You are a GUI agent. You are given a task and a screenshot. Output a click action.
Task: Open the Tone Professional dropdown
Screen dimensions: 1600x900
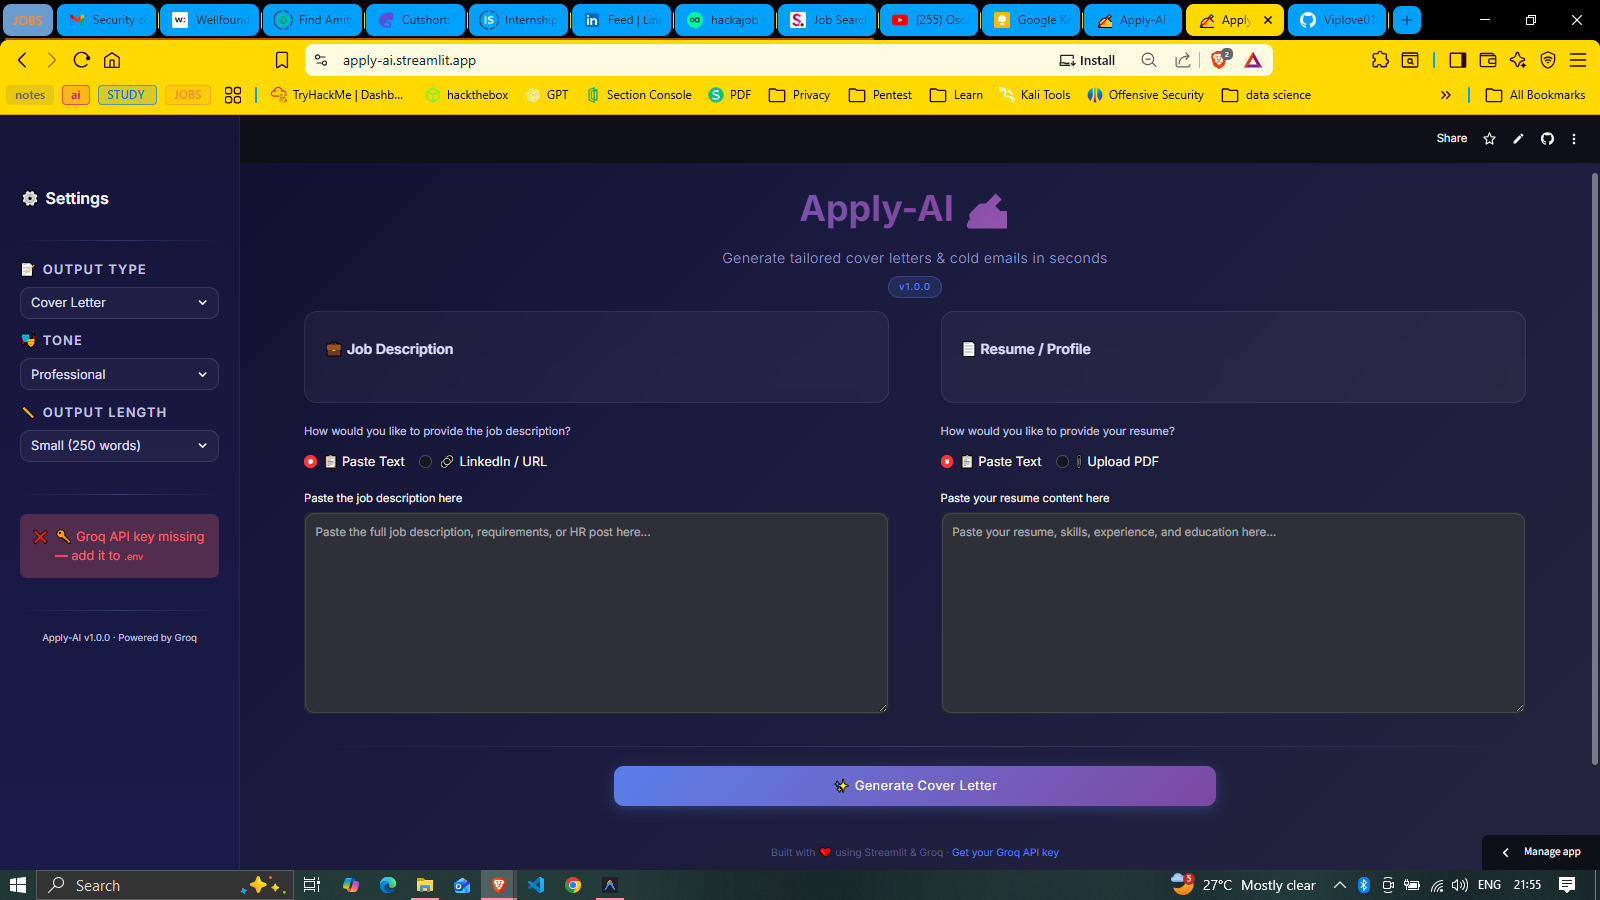point(119,375)
